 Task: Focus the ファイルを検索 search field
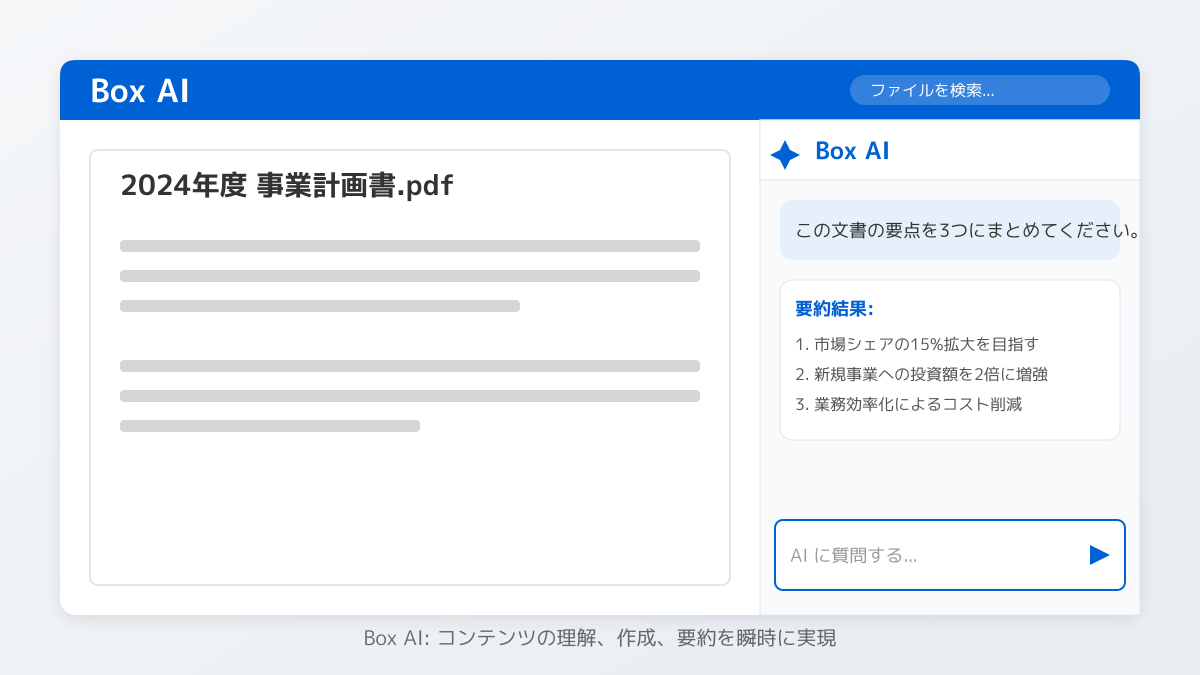point(979,90)
